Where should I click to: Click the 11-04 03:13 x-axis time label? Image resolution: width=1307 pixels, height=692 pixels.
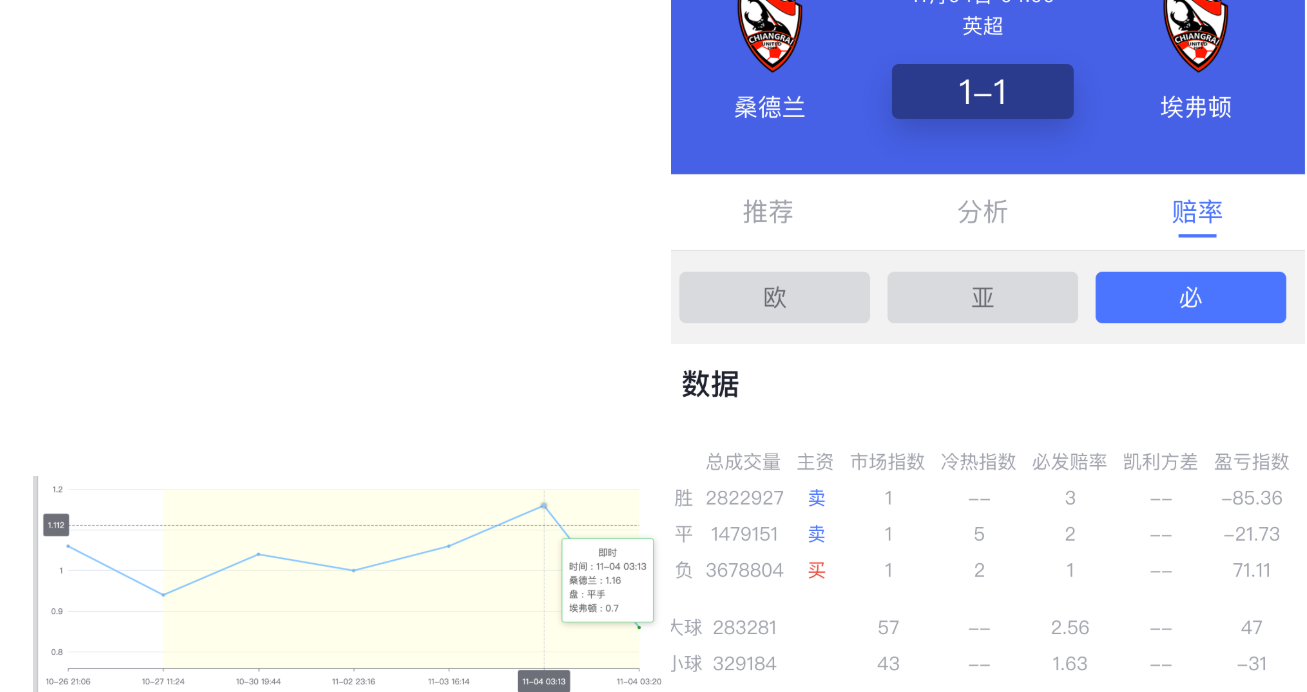pyautogui.click(x=544, y=681)
